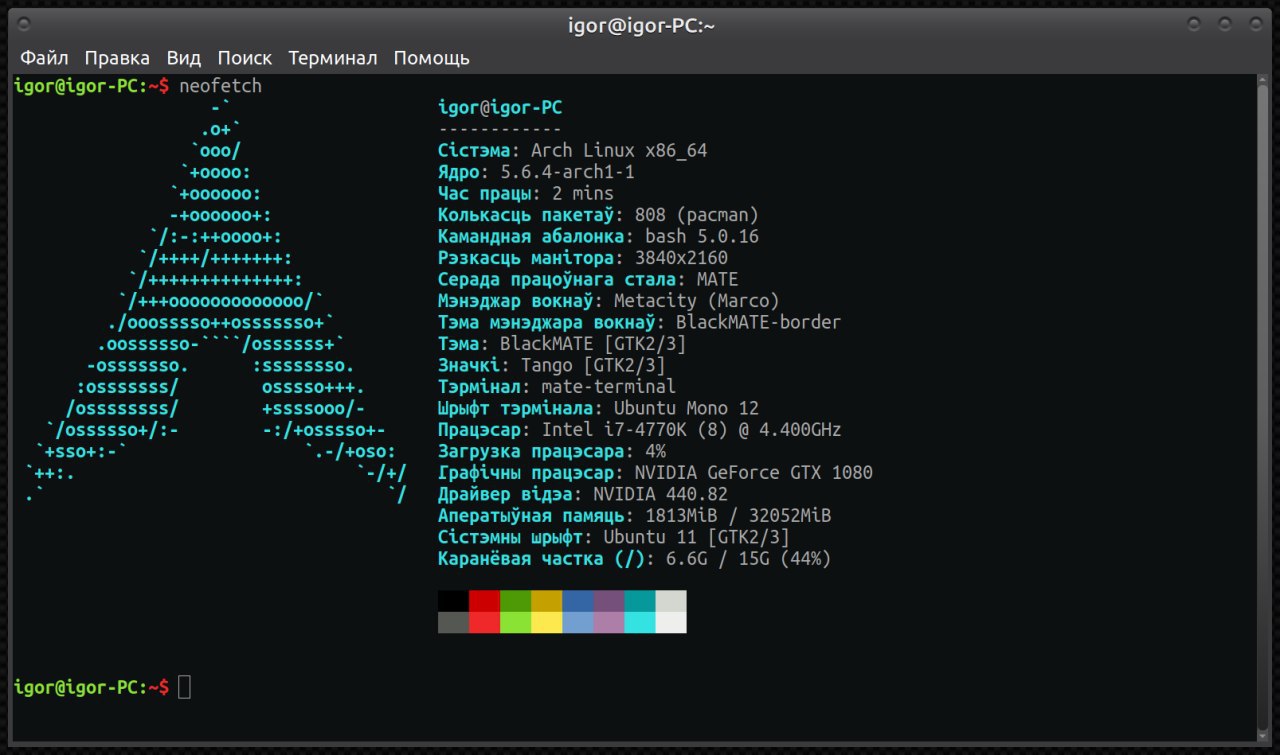Click the line "Значкі: Tango [GTK2/3]"
The height and width of the screenshot is (755, 1280).
tap(552, 366)
